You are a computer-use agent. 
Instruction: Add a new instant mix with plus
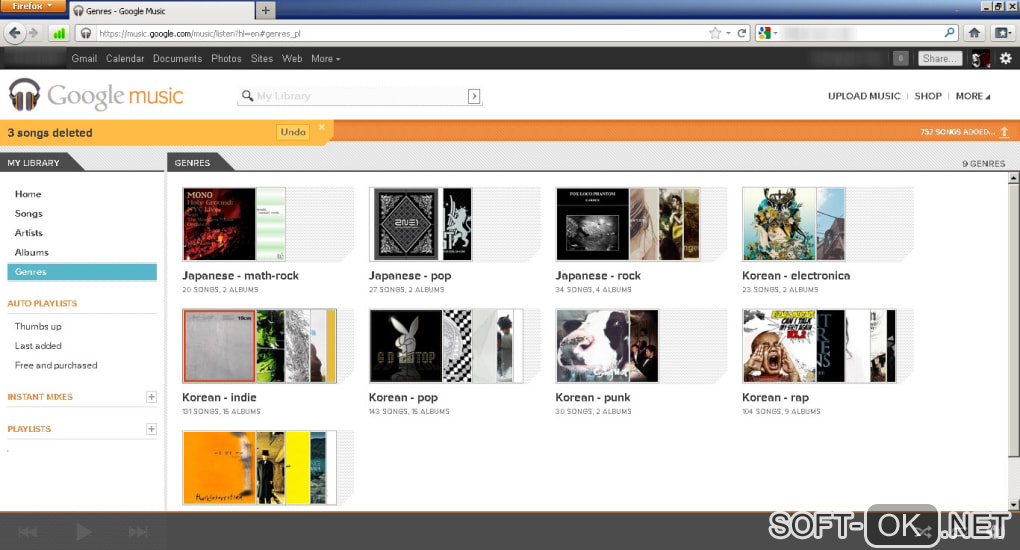click(151, 396)
